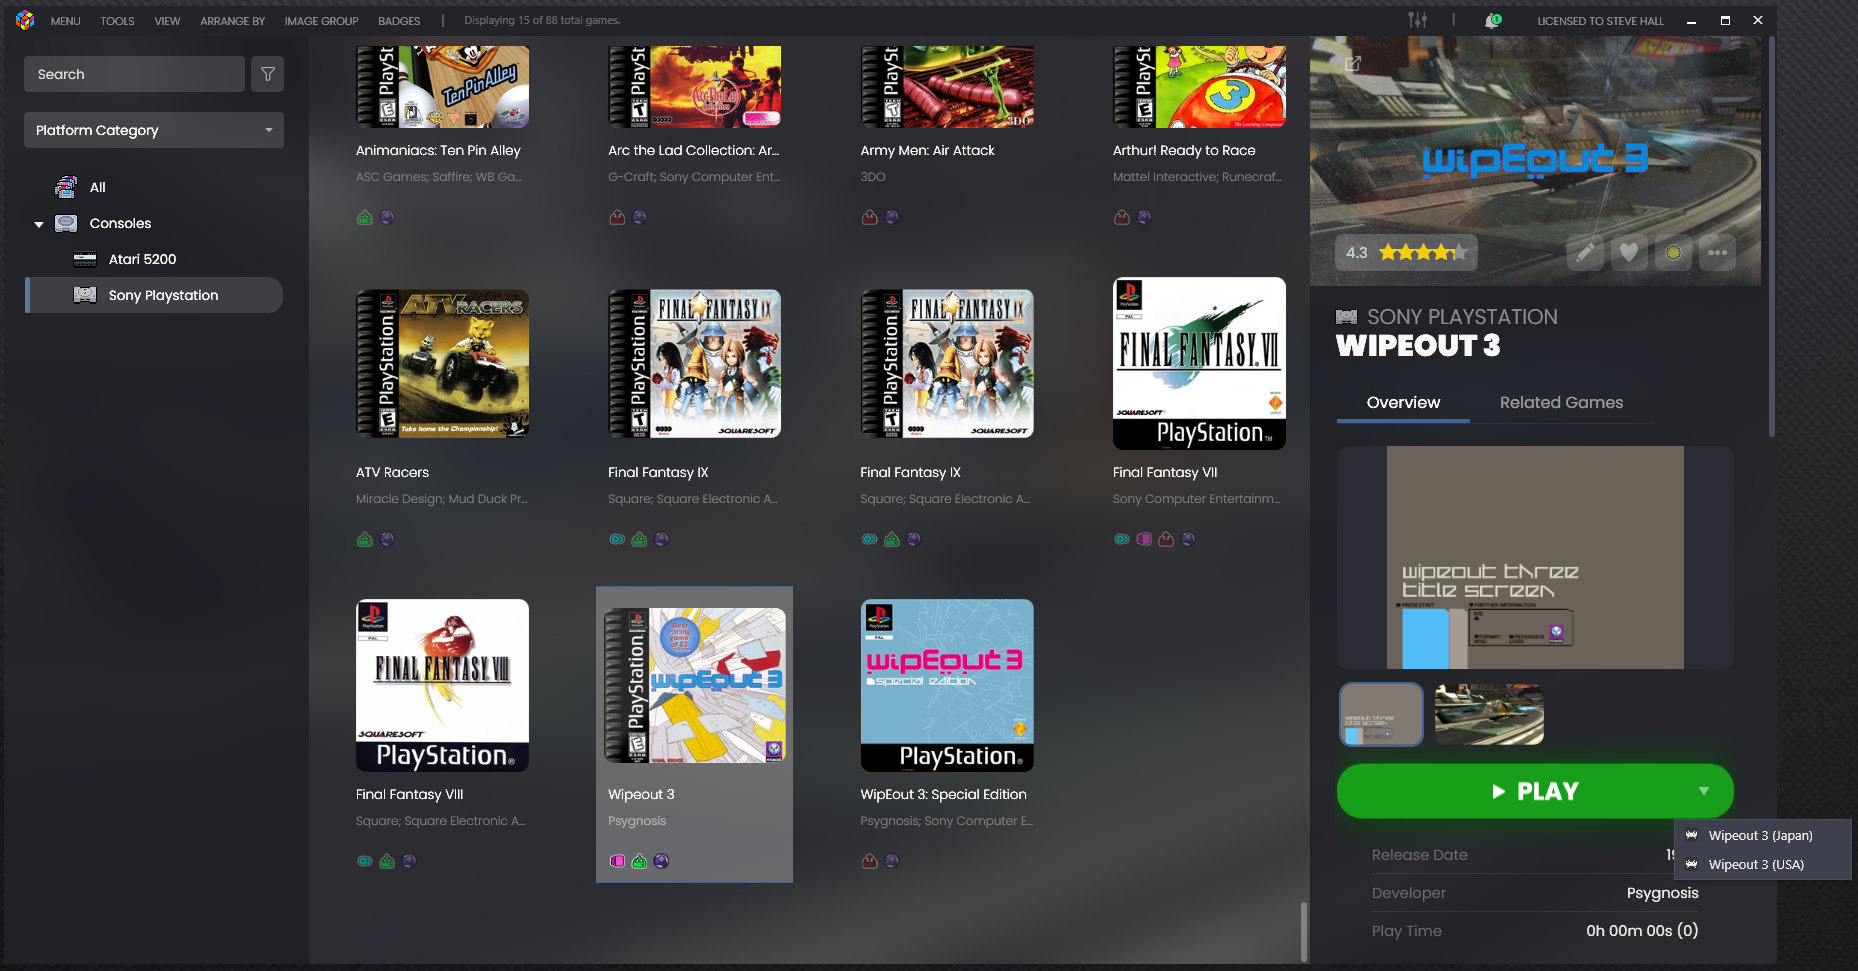Select the Final Fantasy VII cover
Viewport: 1858px width, 971px height.
(x=1199, y=363)
